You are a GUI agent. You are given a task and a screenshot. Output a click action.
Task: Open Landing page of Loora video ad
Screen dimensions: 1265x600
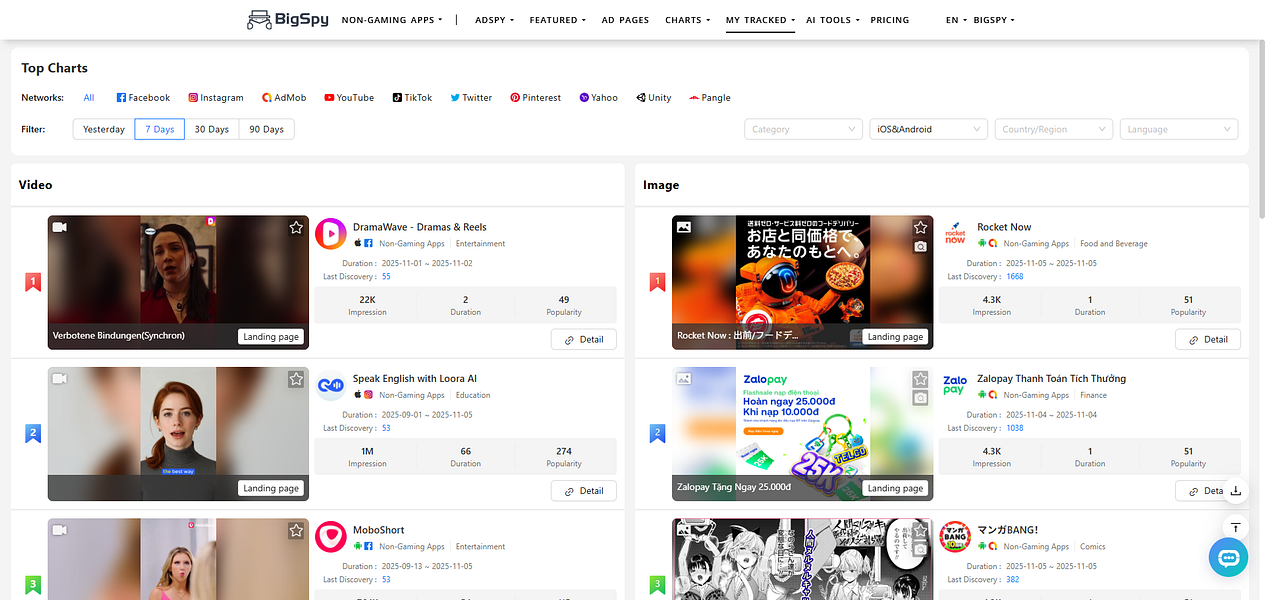point(271,488)
